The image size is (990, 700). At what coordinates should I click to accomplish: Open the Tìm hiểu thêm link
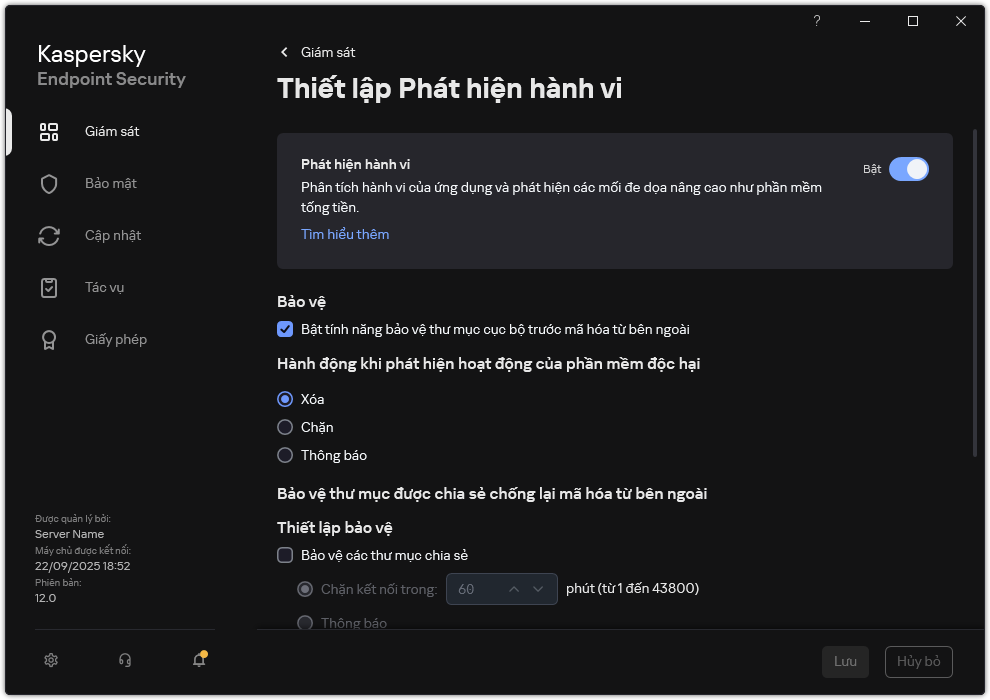pyautogui.click(x=345, y=234)
